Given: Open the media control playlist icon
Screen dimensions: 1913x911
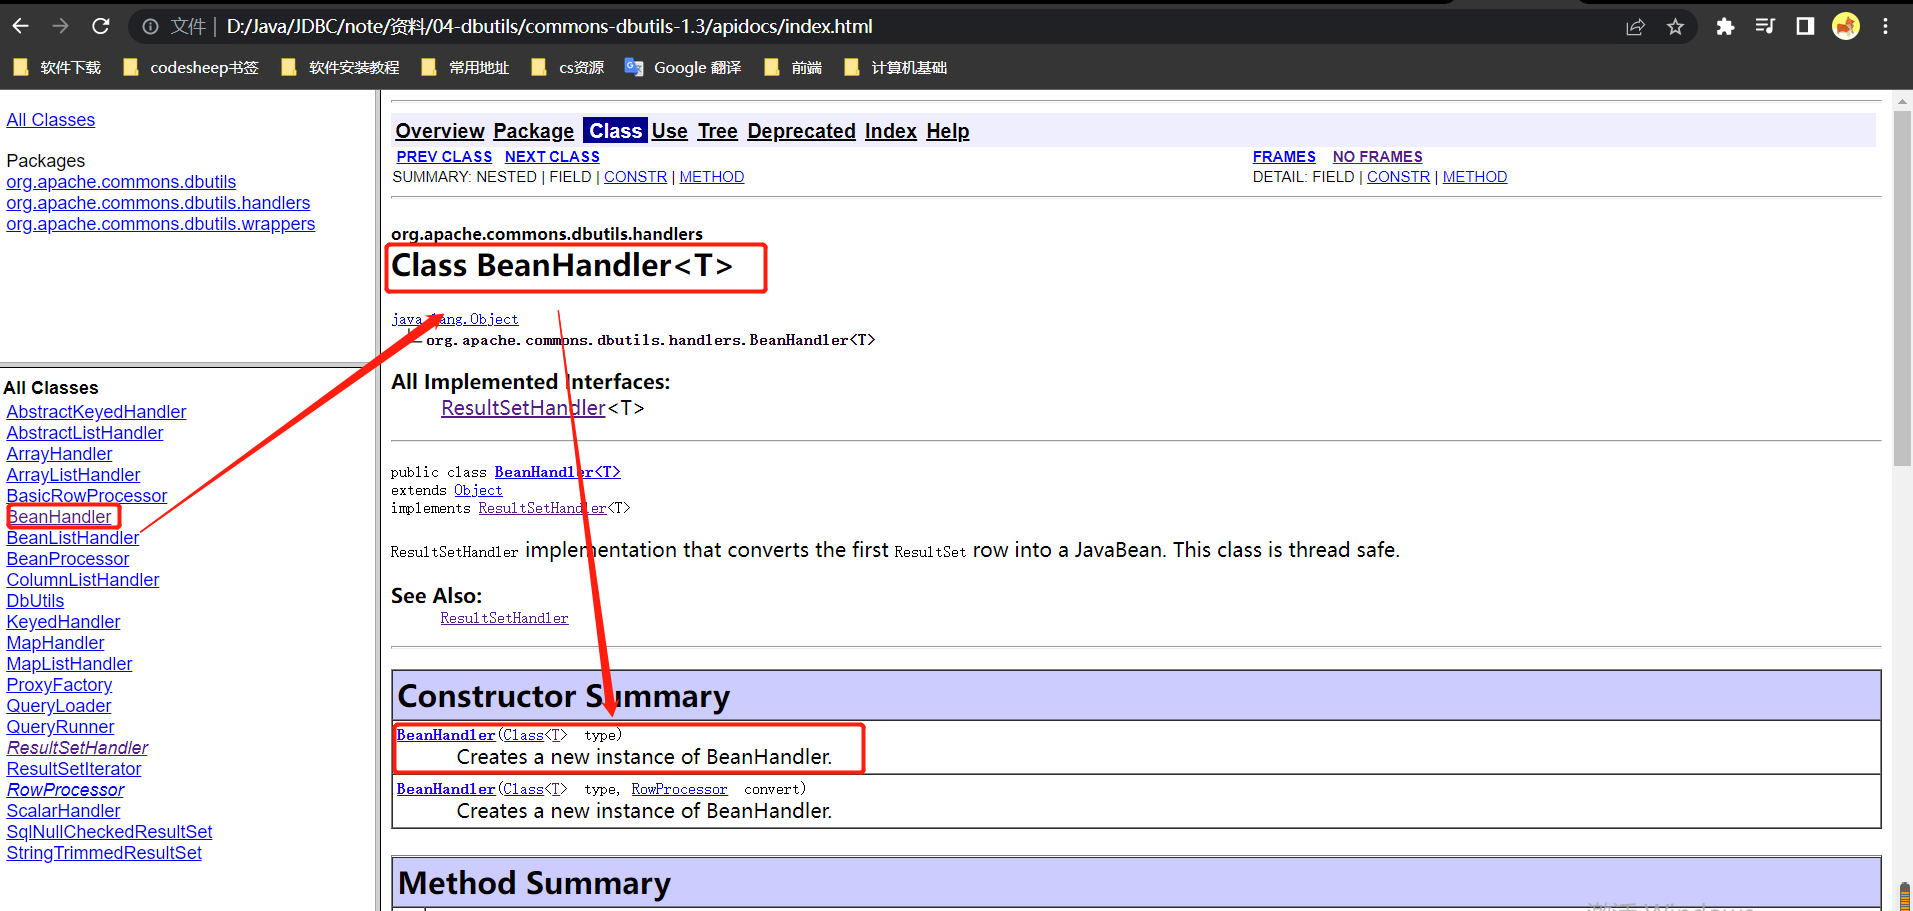Looking at the screenshot, I should click(x=1765, y=27).
